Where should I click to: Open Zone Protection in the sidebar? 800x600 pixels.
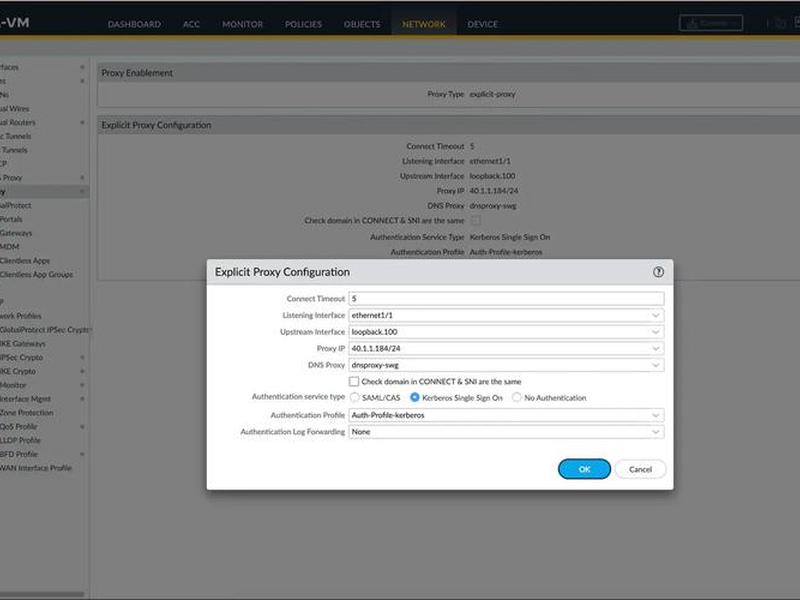(x=27, y=412)
